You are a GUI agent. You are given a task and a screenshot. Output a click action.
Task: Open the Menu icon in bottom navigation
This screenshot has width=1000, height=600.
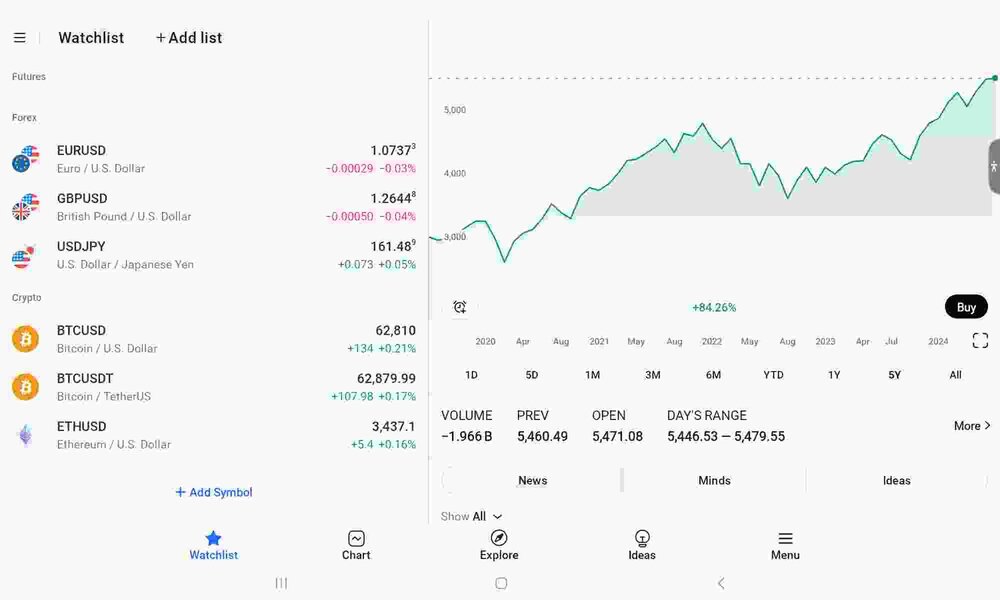pos(785,538)
